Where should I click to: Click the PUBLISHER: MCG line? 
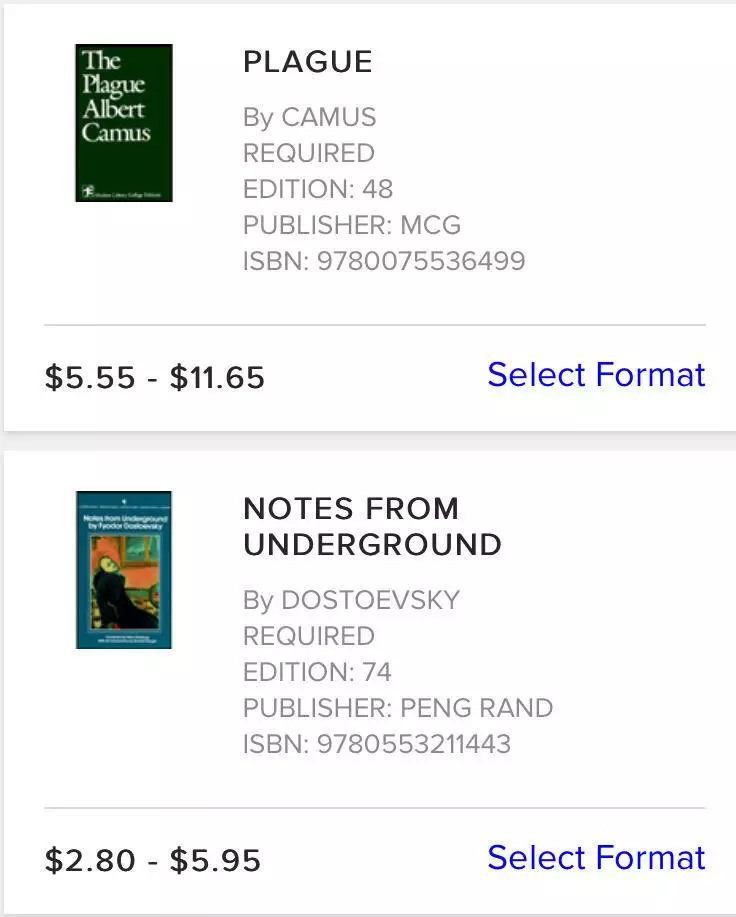coord(352,225)
